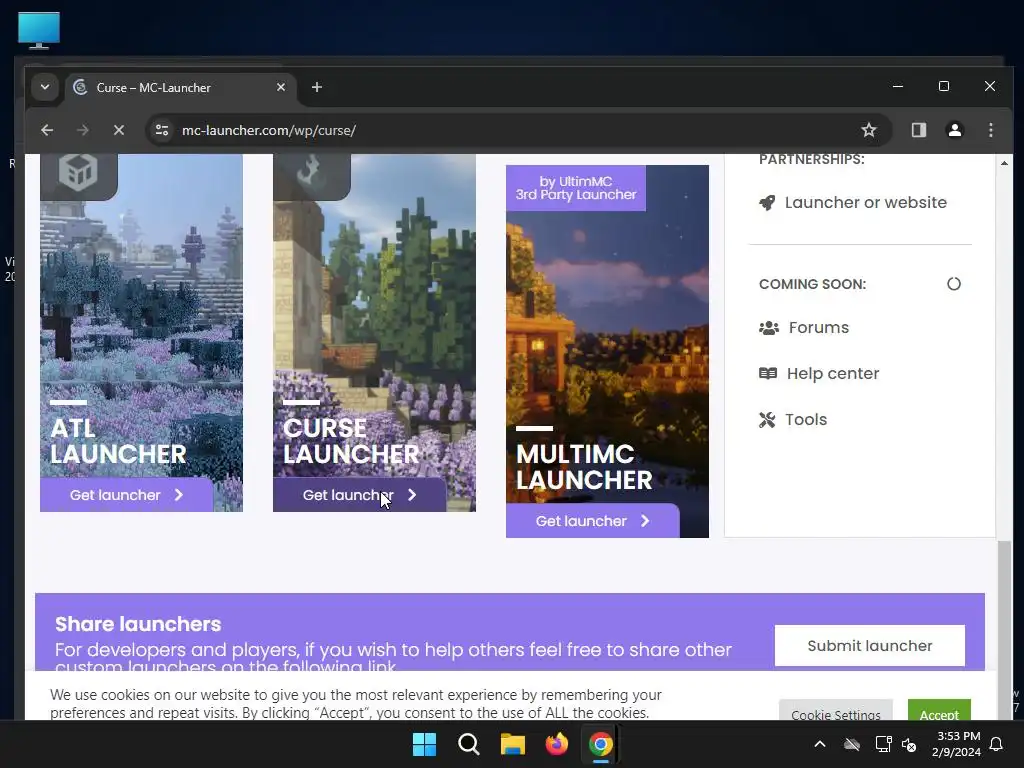Click the ATL Launcher cube icon
The height and width of the screenshot is (768, 1024).
(78, 172)
